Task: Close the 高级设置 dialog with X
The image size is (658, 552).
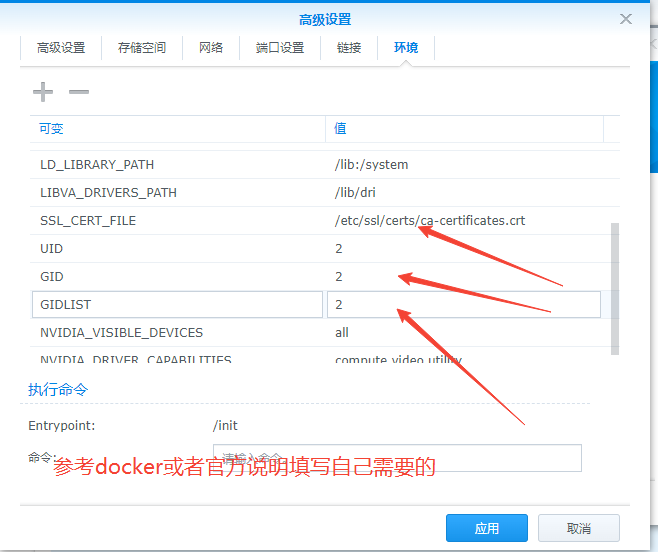Action: point(626,19)
